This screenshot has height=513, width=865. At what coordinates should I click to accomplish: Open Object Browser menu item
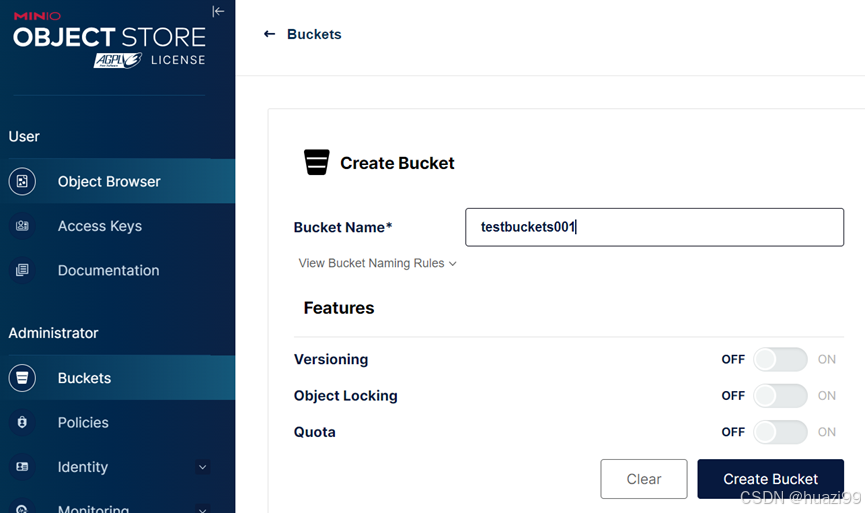(118, 181)
